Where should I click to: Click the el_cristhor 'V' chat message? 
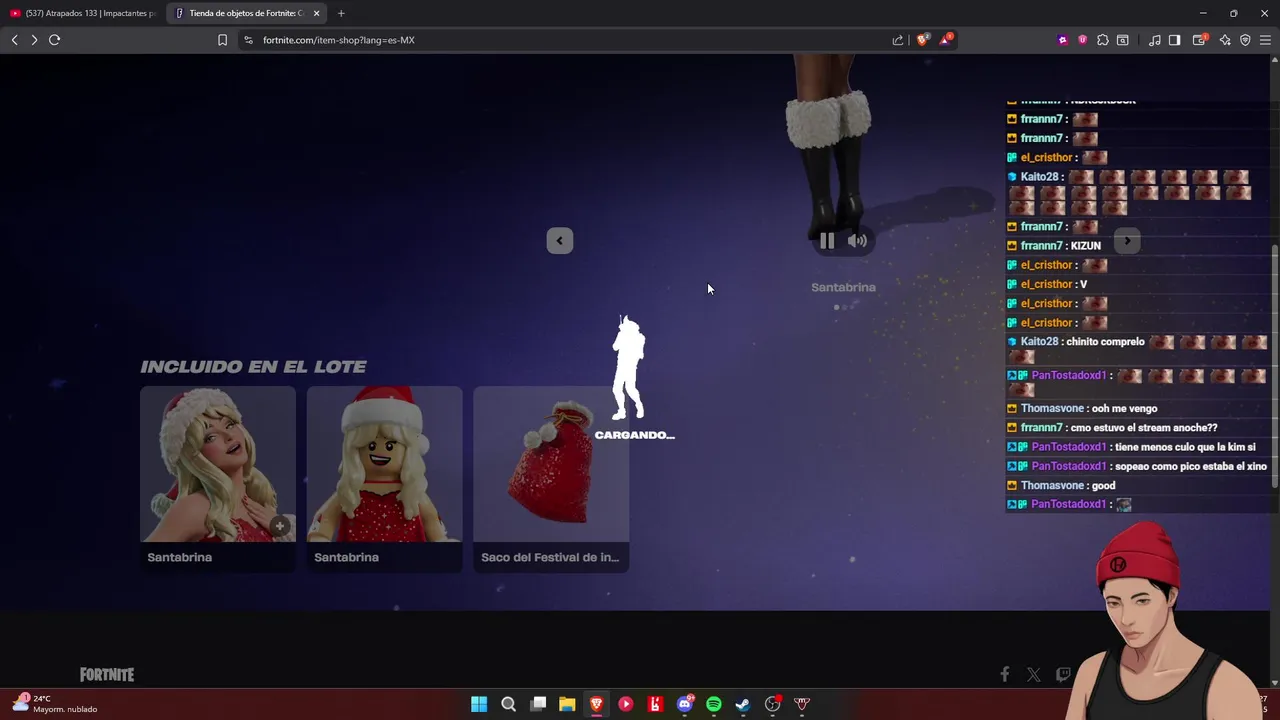click(1083, 284)
